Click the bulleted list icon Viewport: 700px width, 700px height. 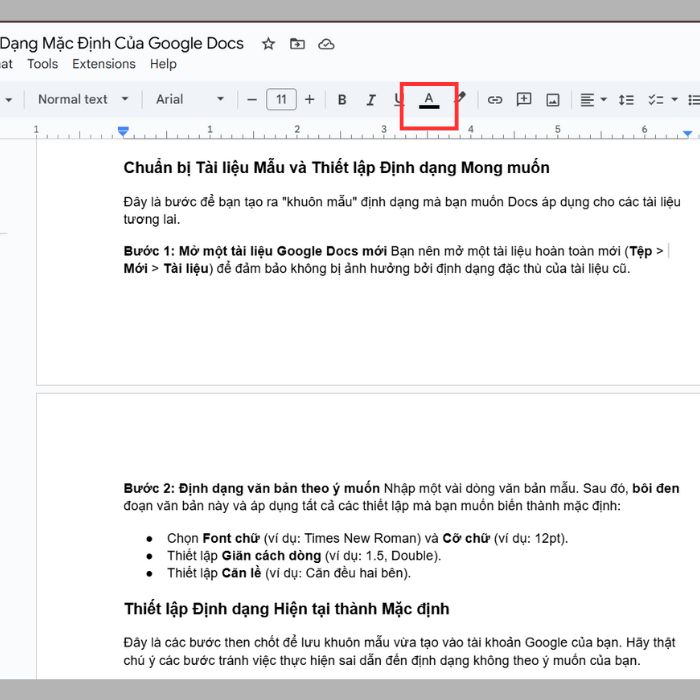pyautogui.click(x=694, y=100)
